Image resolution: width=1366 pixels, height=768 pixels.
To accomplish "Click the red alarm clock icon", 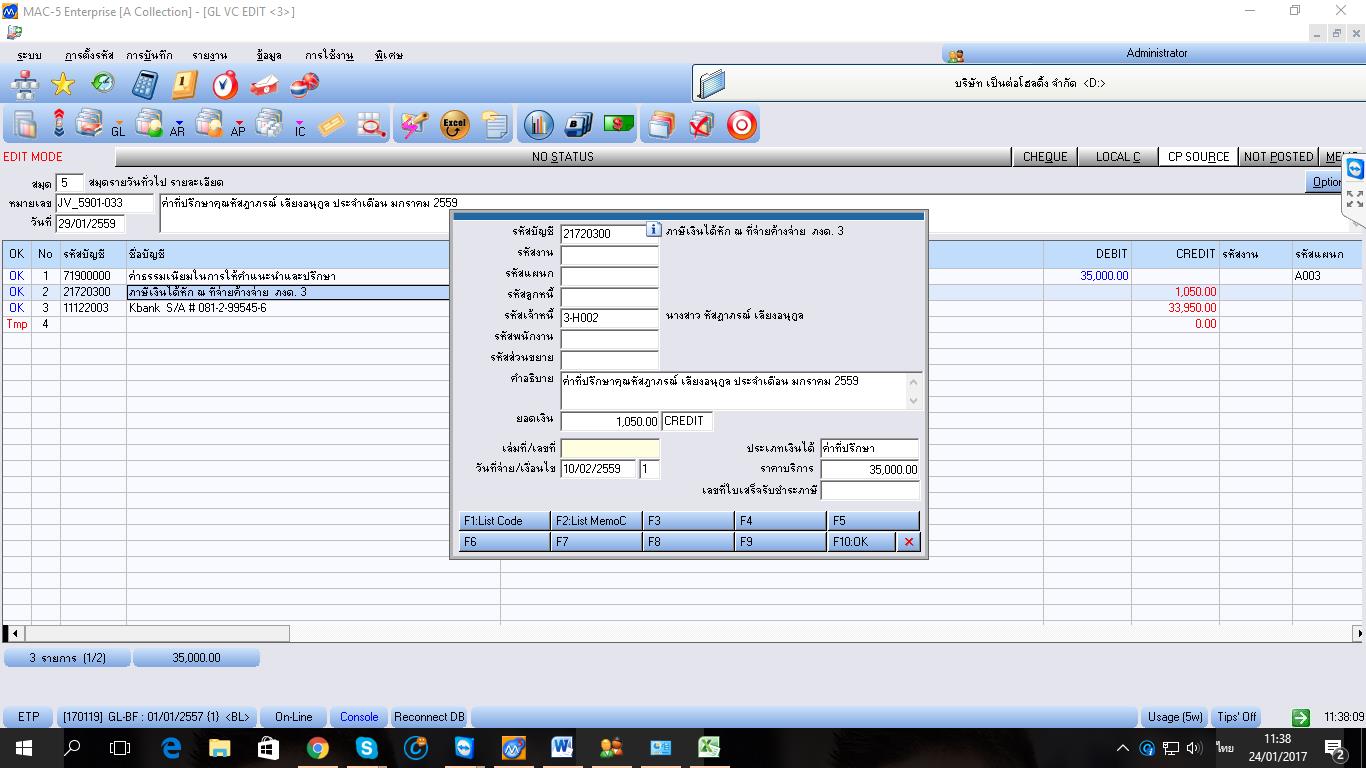I will [225, 85].
